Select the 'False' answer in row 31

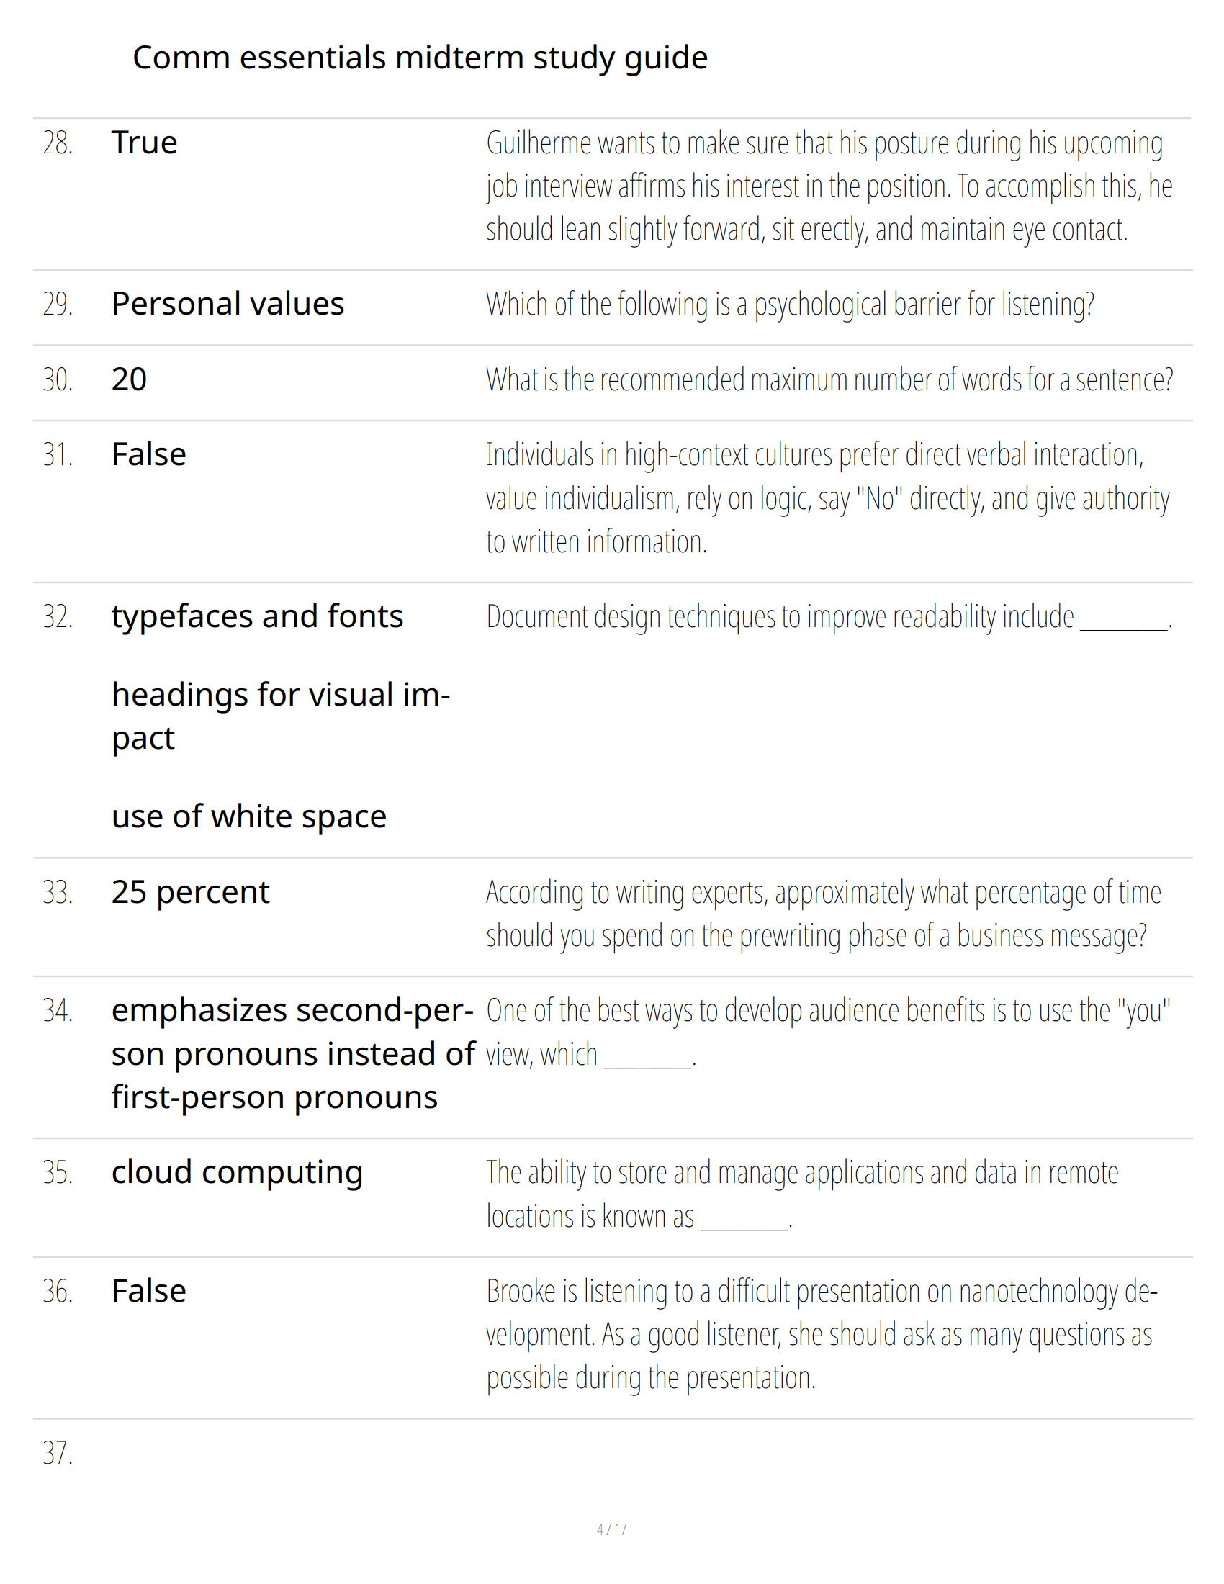pos(149,455)
